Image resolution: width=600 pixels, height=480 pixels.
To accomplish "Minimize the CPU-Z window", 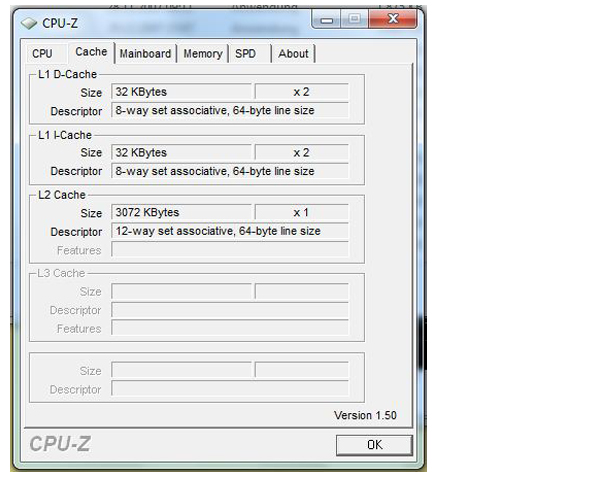I will pos(326,20).
